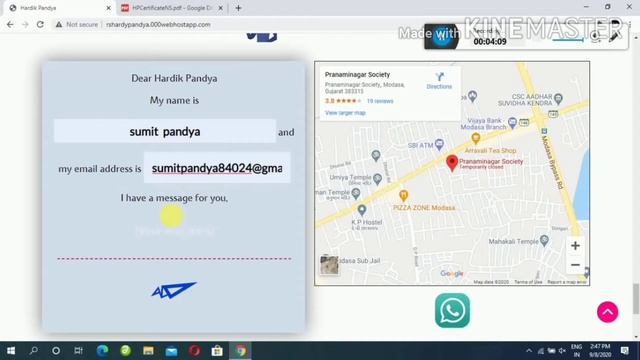The height and width of the screenshot is (360, 640).
Task: Click the Mahakali Temple map marker
Action: pyautogui.click(x=544, y=240)
